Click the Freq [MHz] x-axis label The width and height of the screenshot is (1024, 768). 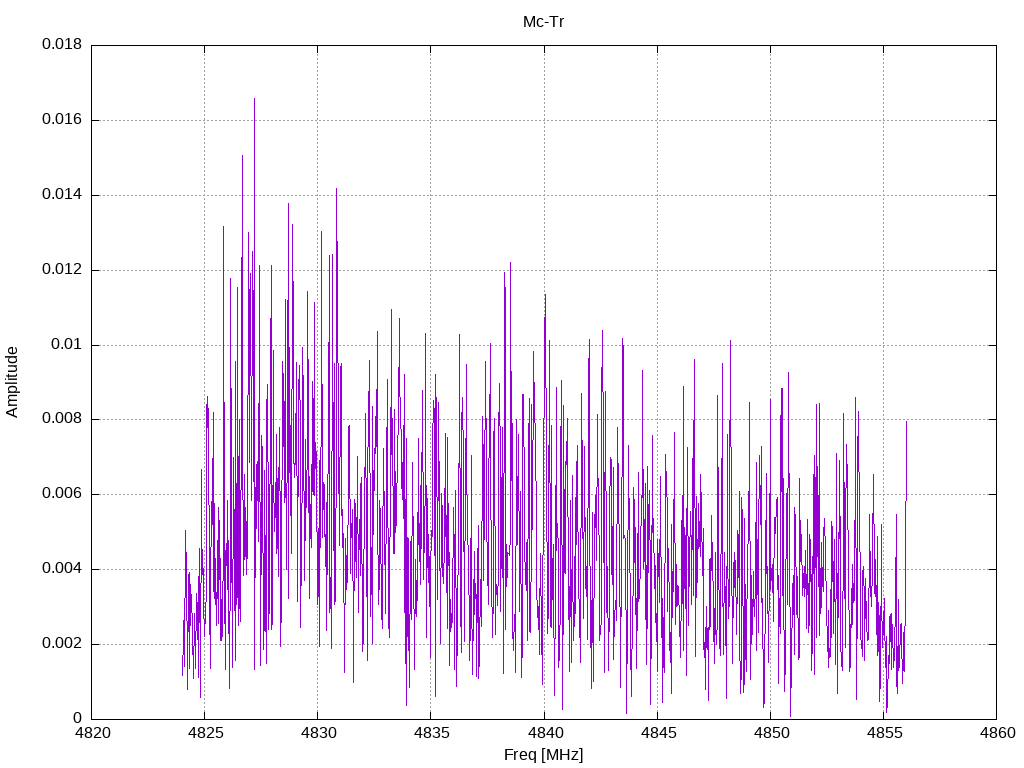click(543, 755)
